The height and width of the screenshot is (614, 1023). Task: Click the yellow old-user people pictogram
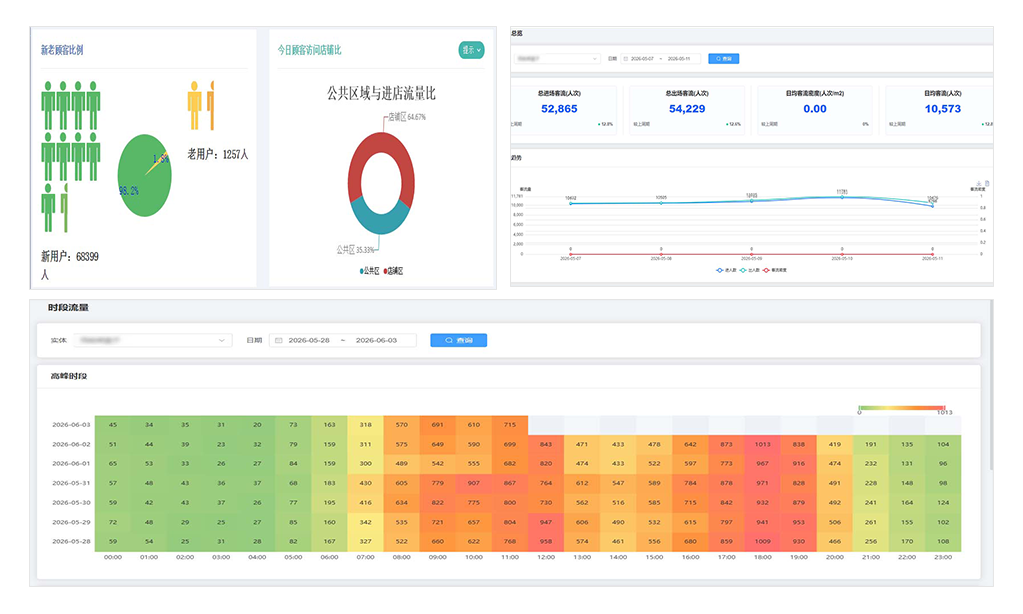pos(201,105)
